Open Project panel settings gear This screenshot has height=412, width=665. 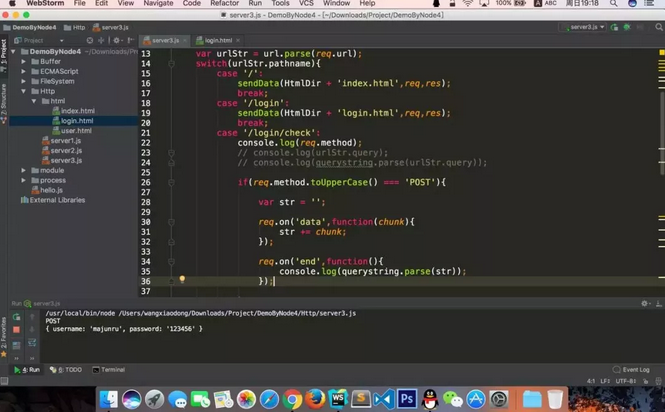pos(117,40)
